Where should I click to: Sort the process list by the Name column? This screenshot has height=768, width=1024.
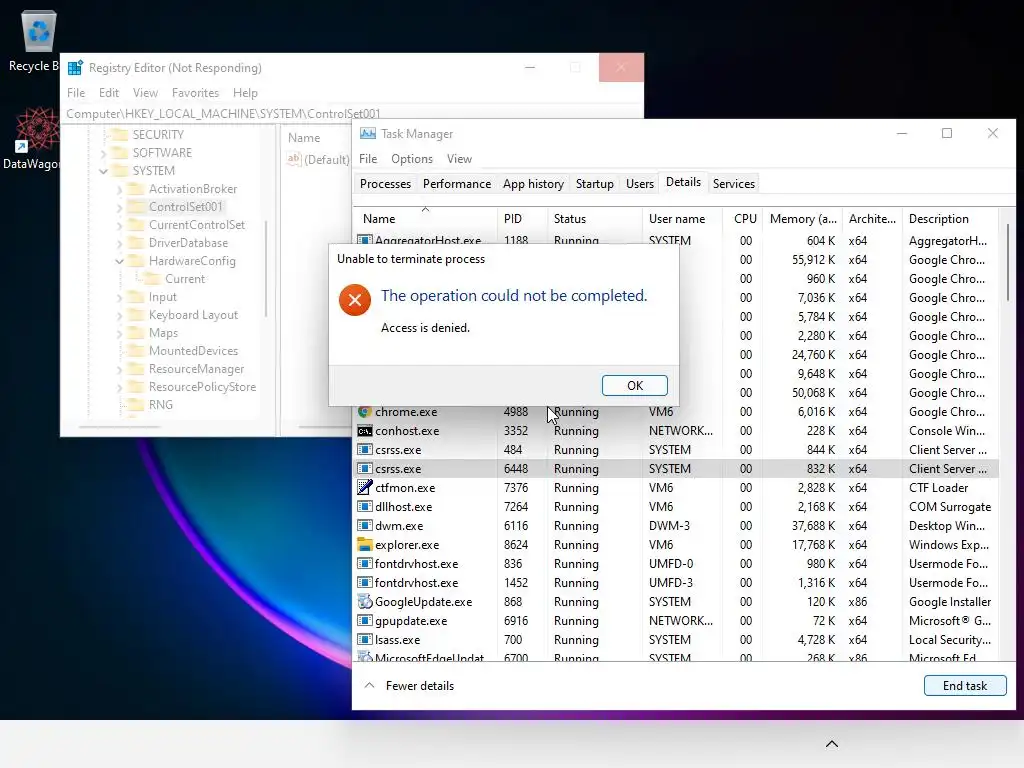tap(425, 219)
